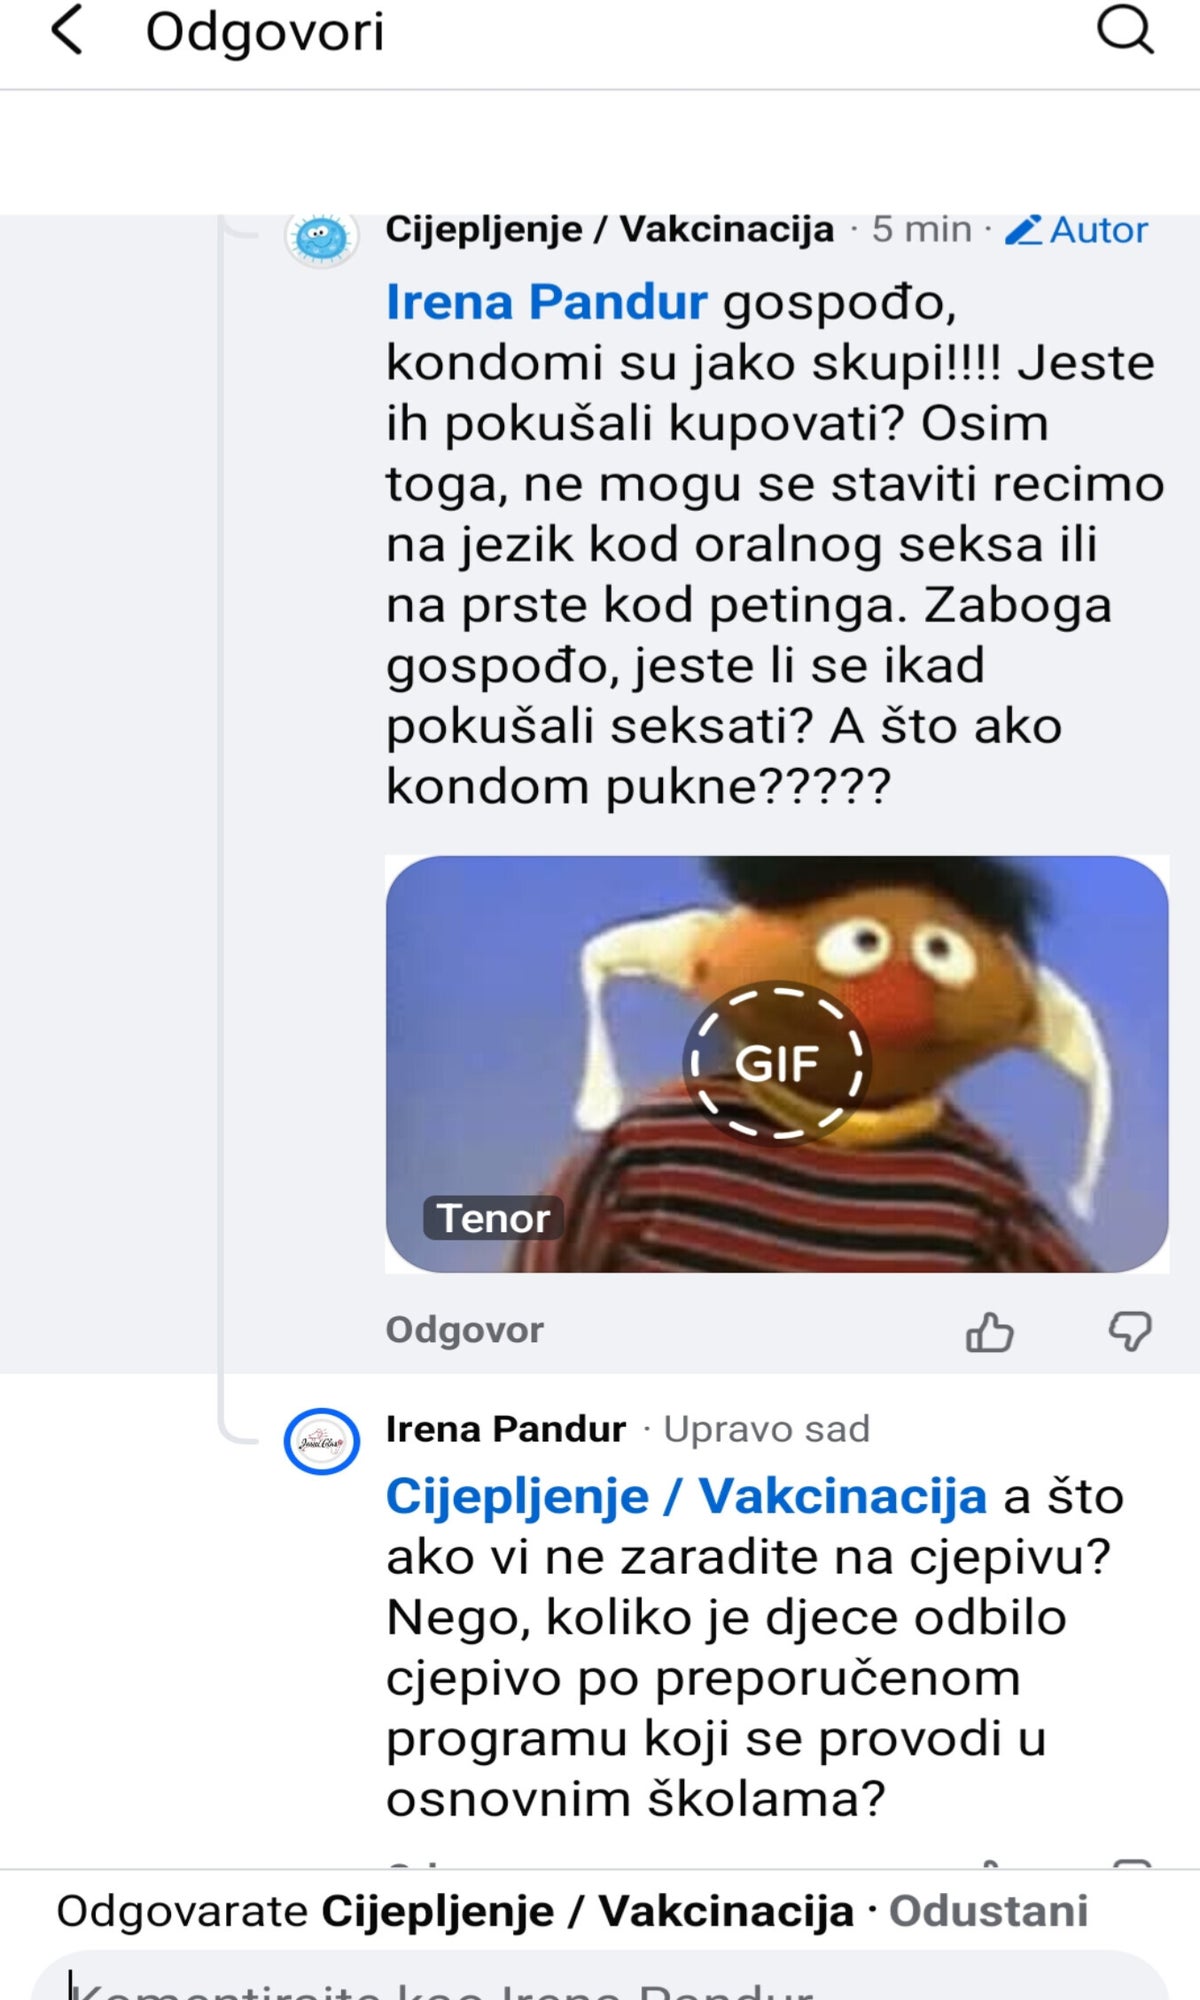This screenshot has width=1200, height=2000.
Task: Open the Cijepljenje / Vakcinacija mention in Irena's reply
Action: (x=686, y=1496)
